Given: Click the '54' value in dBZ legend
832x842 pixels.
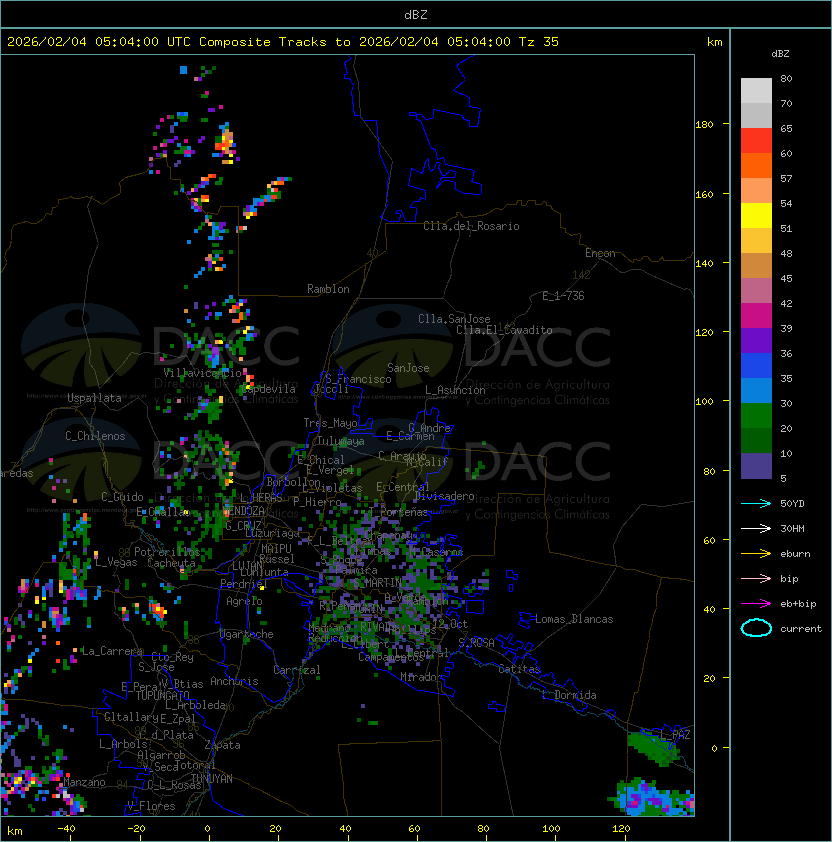Looking at the screenshot, I should [786, 204].
